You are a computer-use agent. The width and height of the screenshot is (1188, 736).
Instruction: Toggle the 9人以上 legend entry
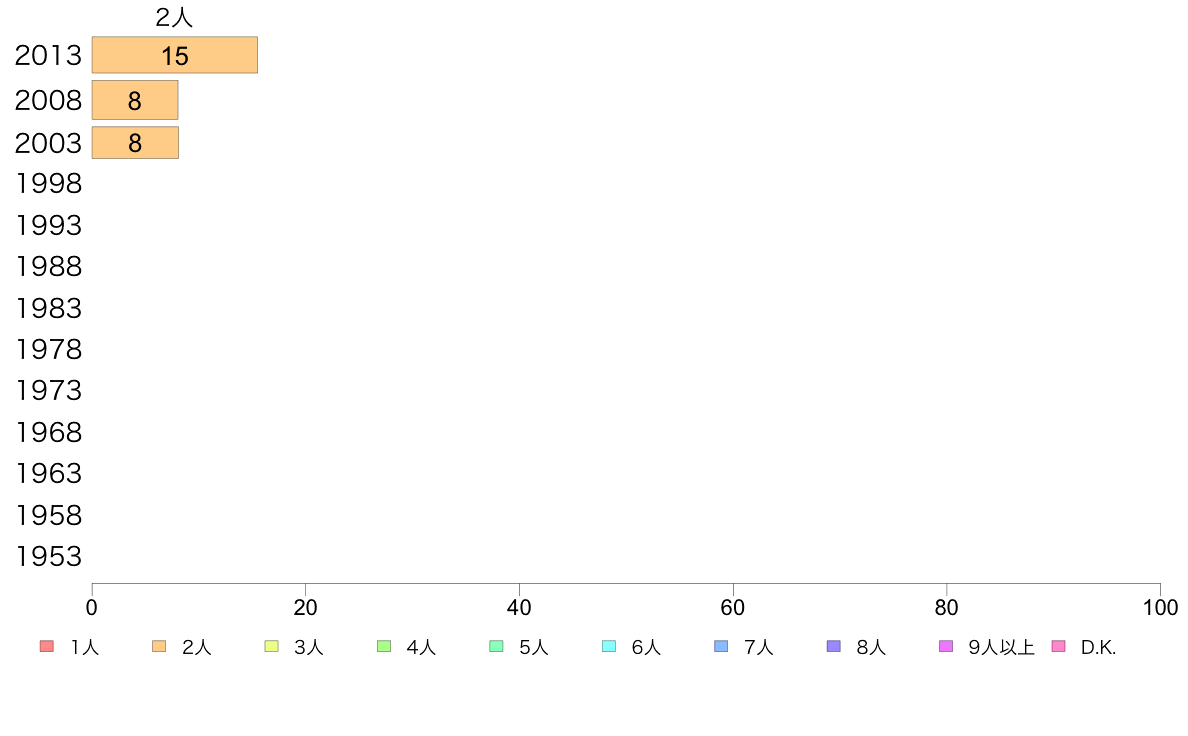pyautogui.click(x=987, y=647)
